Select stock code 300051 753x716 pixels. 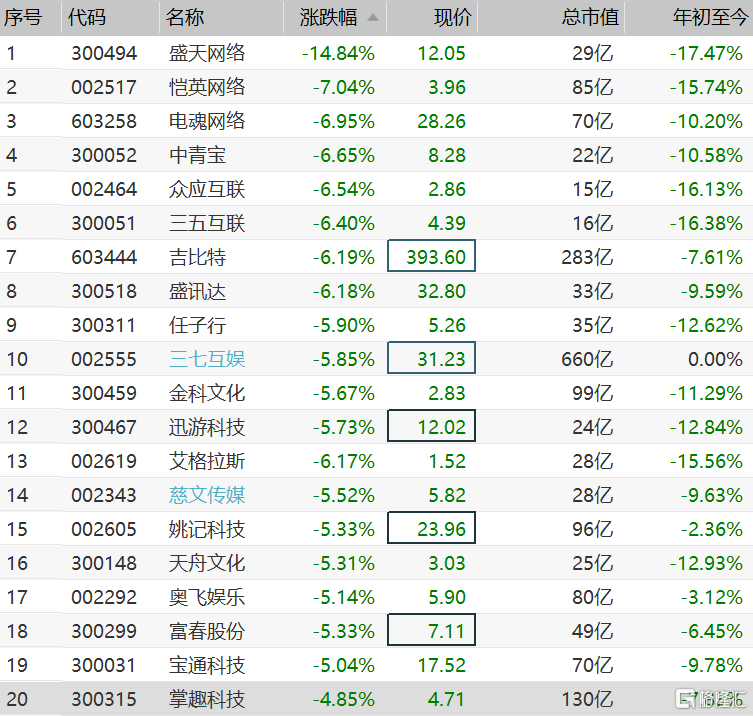pyautogui.click(x=103, y=223)
